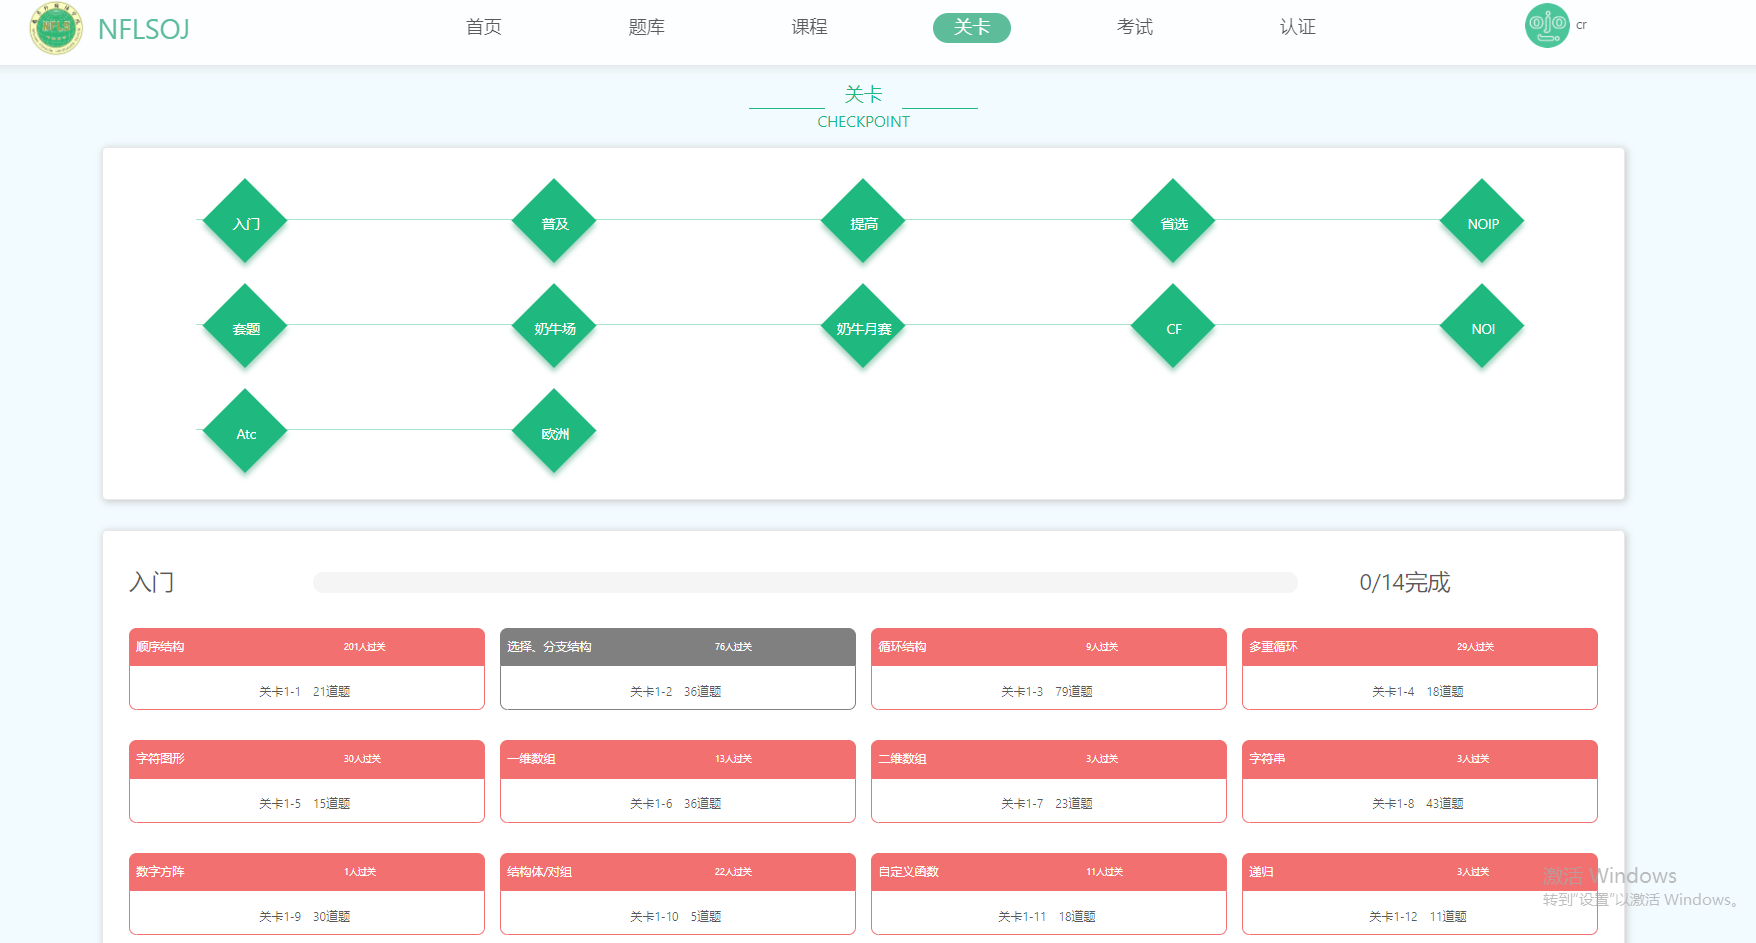This screenshot has width=1756, height=943.
Task: Select the Atc diamond checkpoint node
Action: point(245,432)
